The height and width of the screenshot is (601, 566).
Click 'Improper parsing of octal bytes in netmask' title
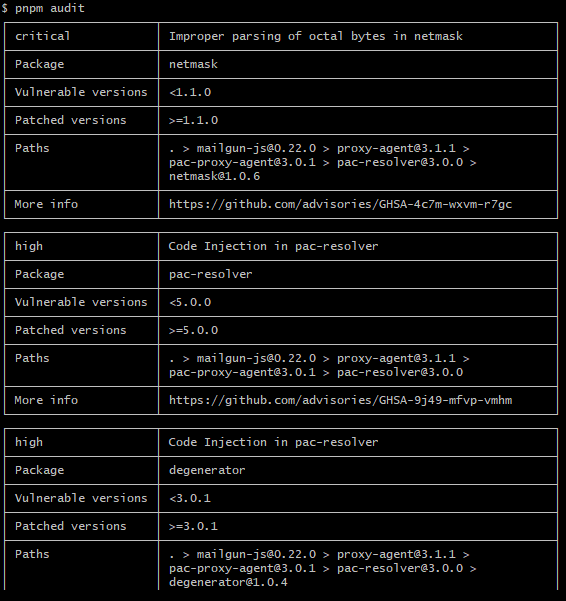tap(316, 36)
